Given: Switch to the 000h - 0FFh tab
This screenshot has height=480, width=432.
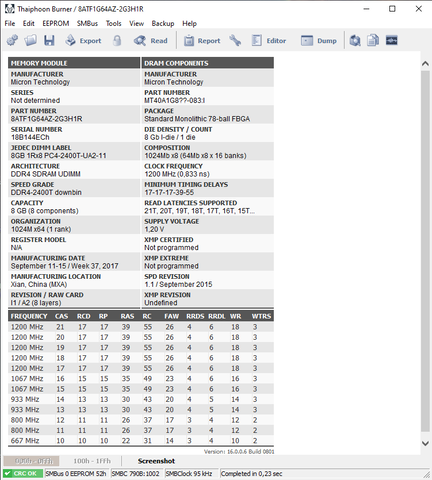Looking at the screenshot, I should [31, 461].
